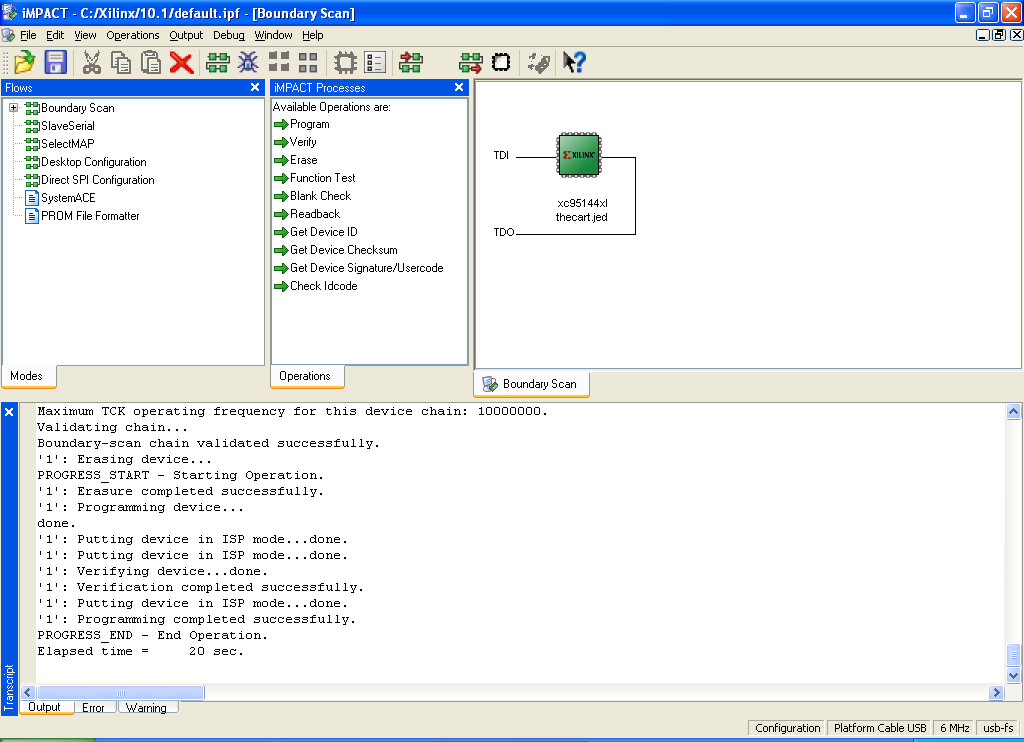The height and width of the screenshot is (742, 1024).
Task: Run the Program operation
Action: point(309,124)
